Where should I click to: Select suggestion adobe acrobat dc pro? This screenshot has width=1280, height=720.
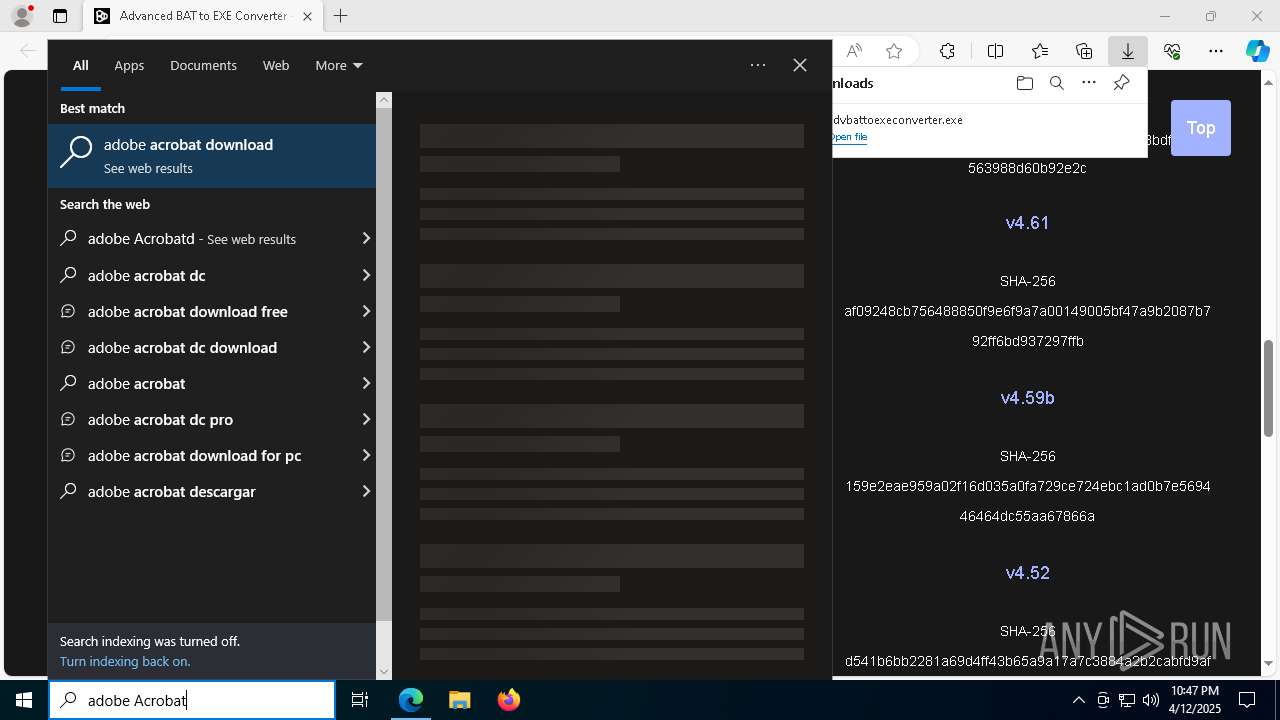202,419
